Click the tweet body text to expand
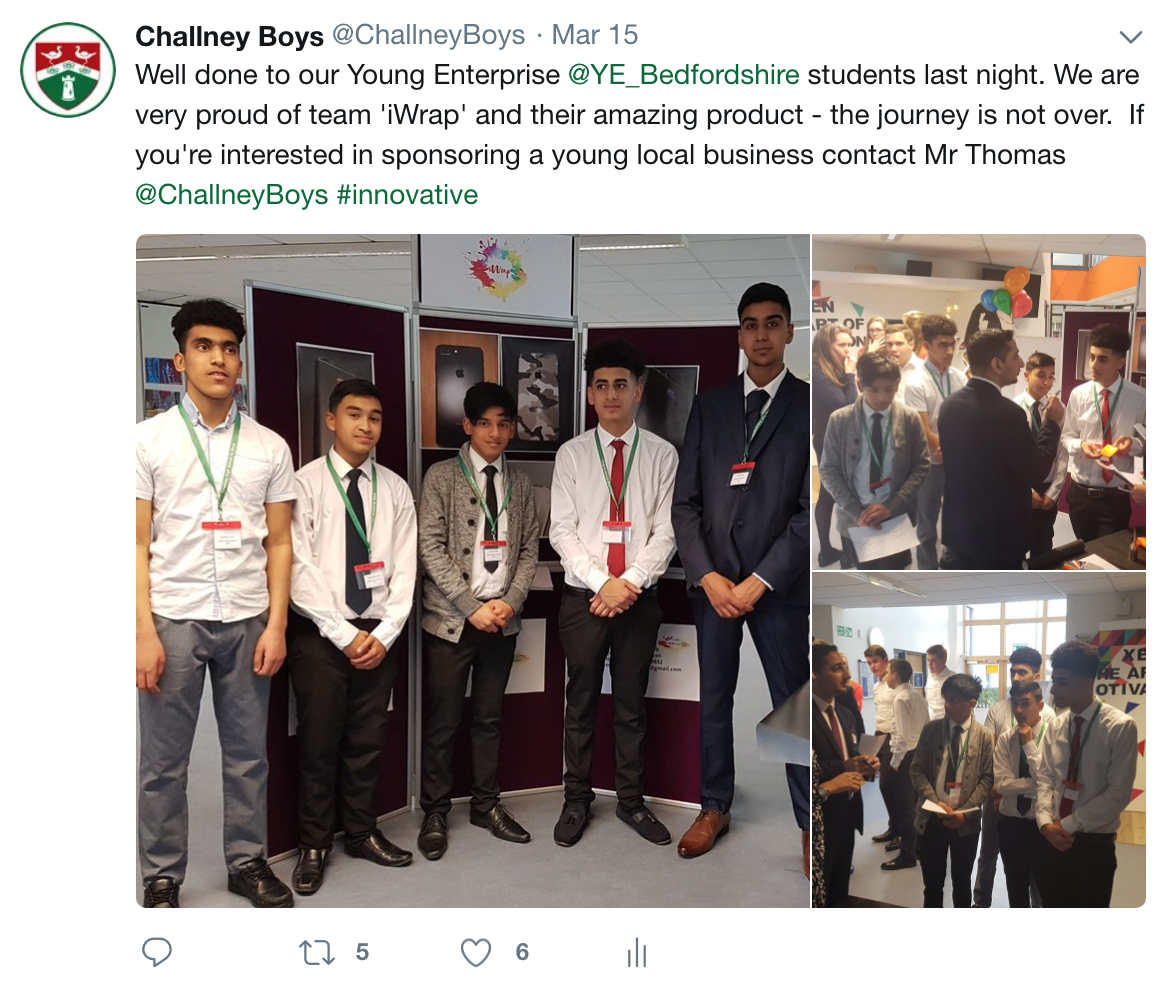The height and width of the screenshot is (986, 1170). [x=639, y=134]
